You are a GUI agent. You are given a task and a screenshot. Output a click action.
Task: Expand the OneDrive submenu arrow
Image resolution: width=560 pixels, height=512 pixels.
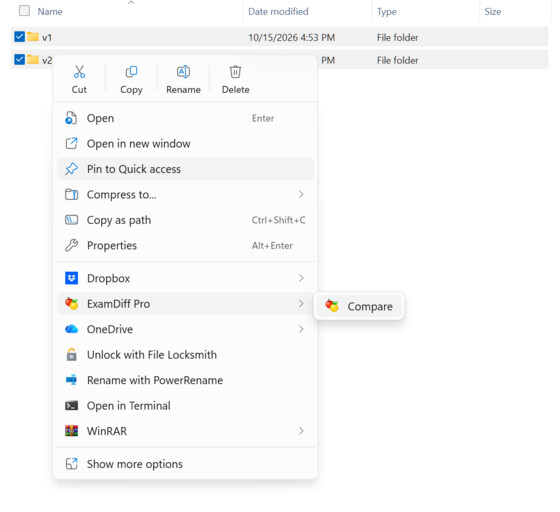pyautogui.click(x=301, y=329)
